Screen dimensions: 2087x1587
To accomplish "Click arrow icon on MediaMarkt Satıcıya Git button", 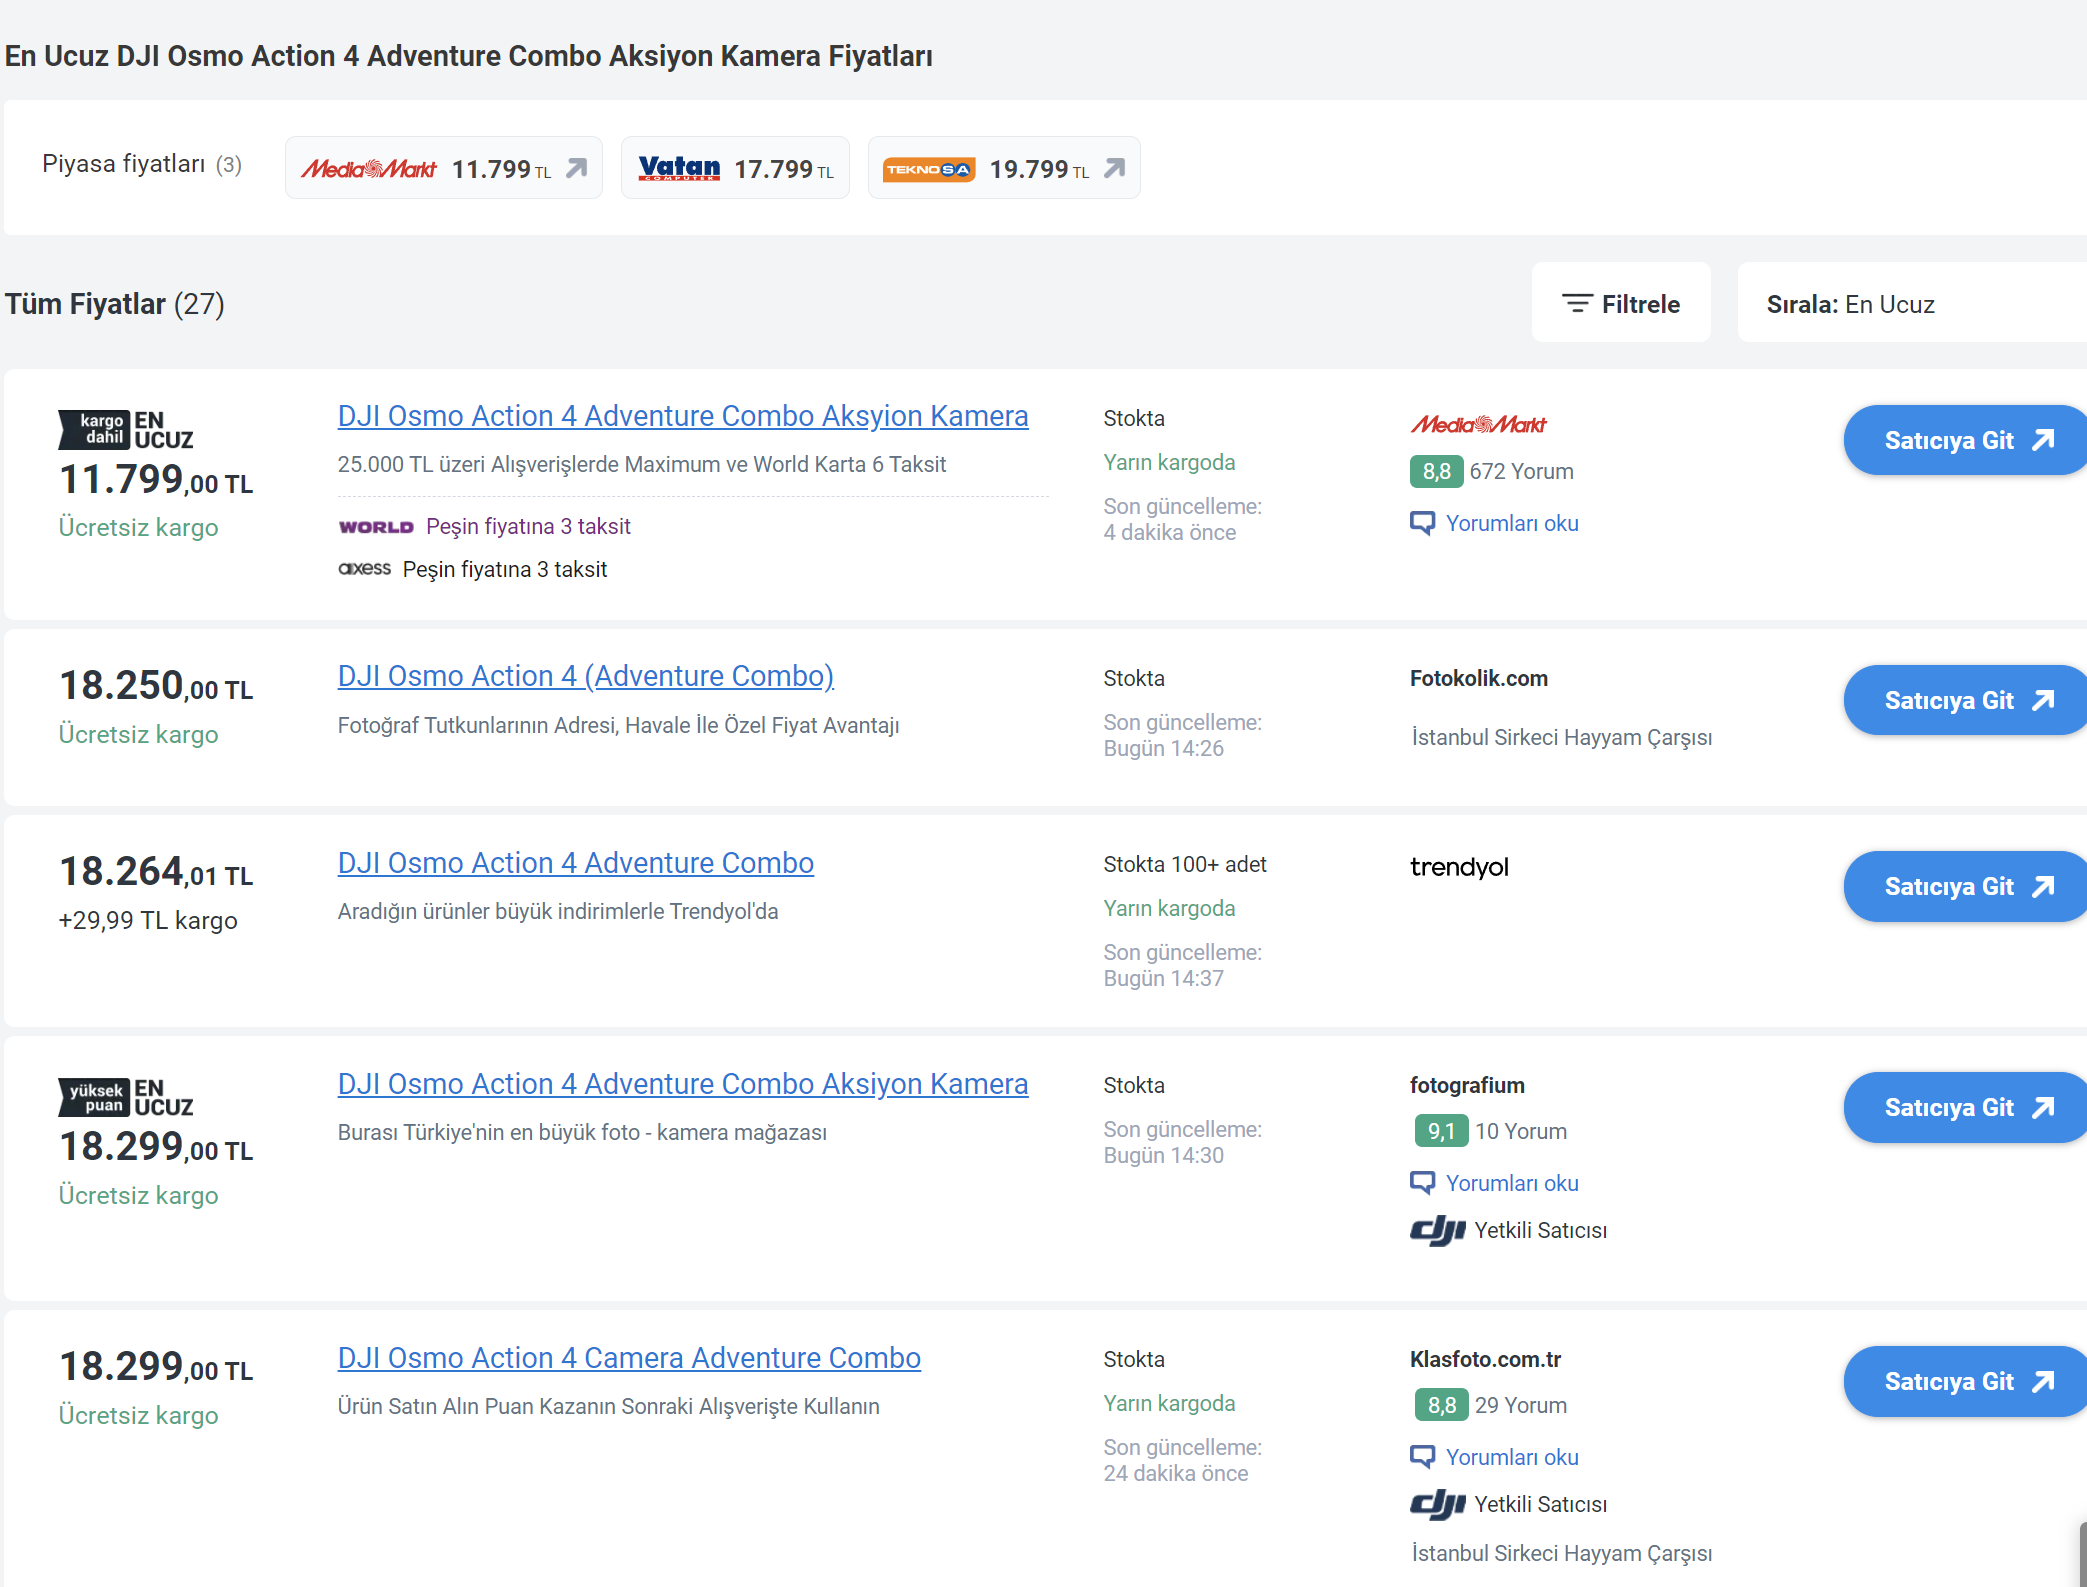I will (2043, 440).
